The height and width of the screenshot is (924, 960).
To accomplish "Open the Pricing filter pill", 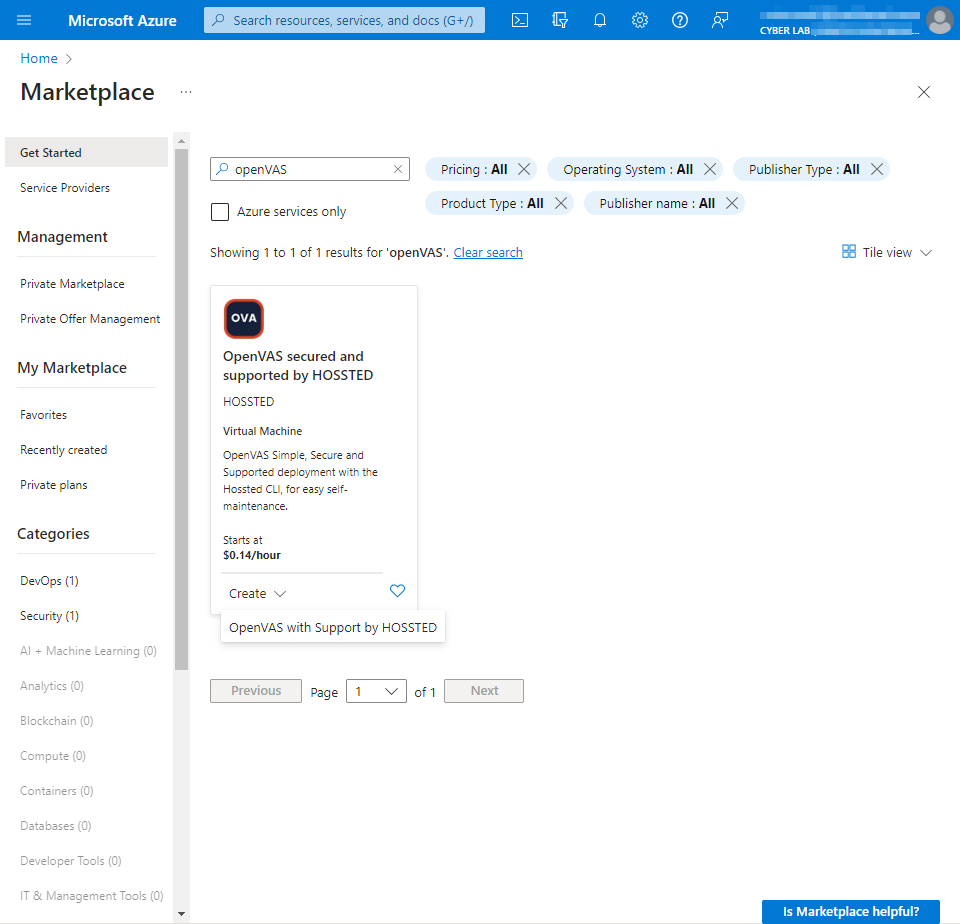I will 474,169.
